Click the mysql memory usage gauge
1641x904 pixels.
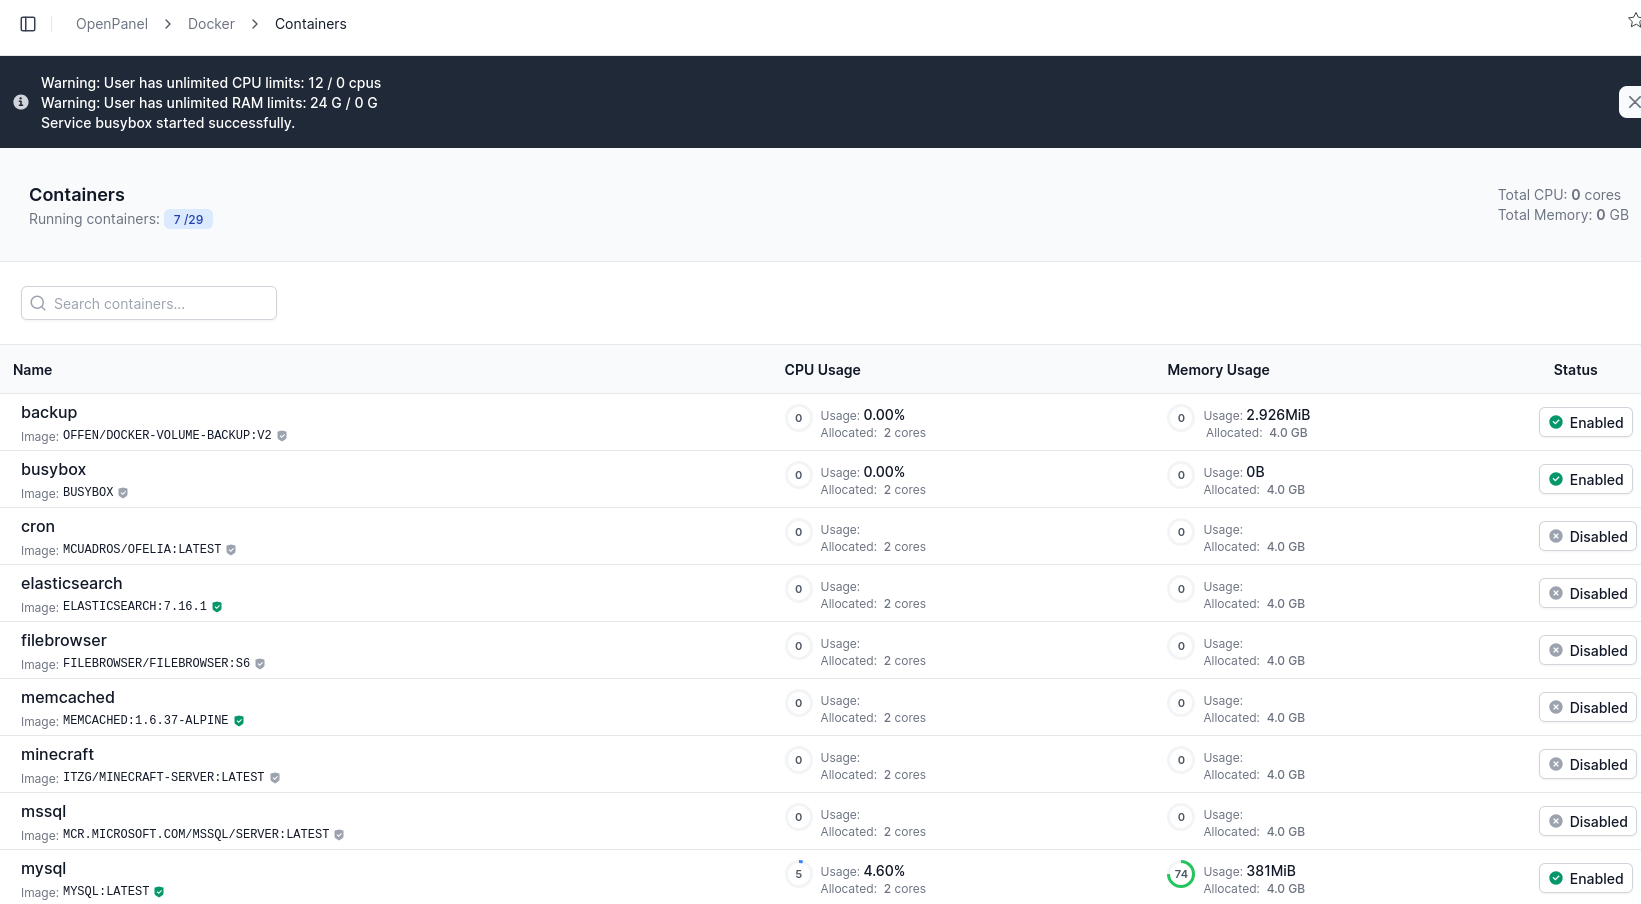pos(1181,874)
